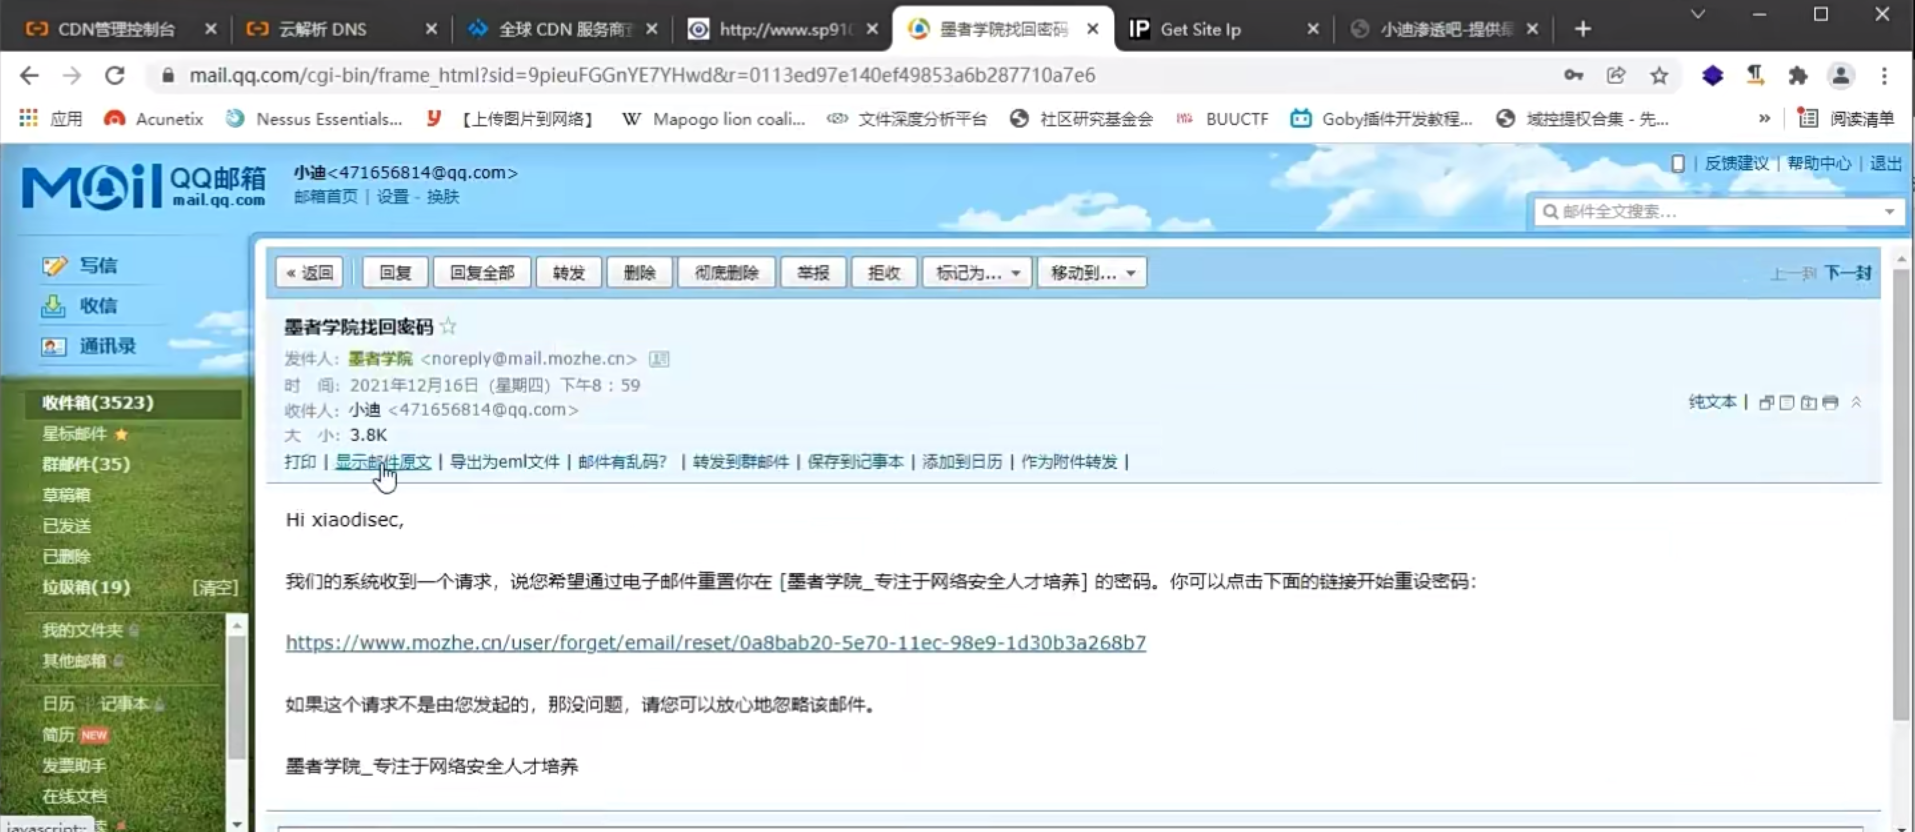Open the Extensions puzzle icon
This screenshot has width=1915, height=832.
(1798, 75)
